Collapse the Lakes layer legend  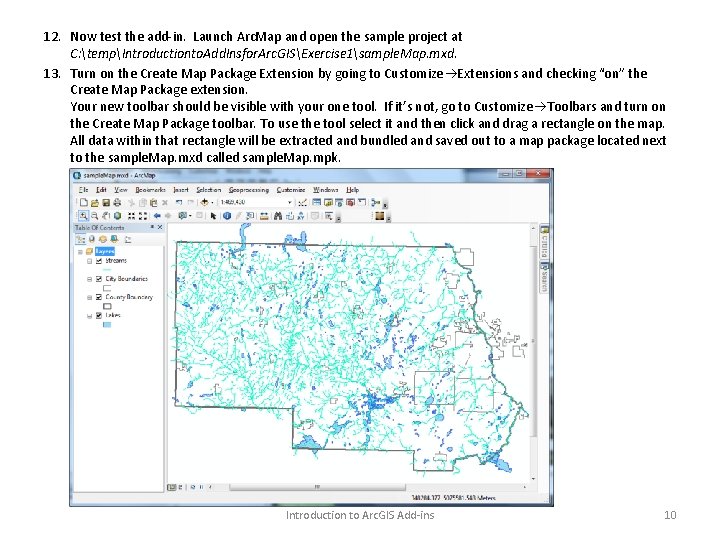[90, 315]
